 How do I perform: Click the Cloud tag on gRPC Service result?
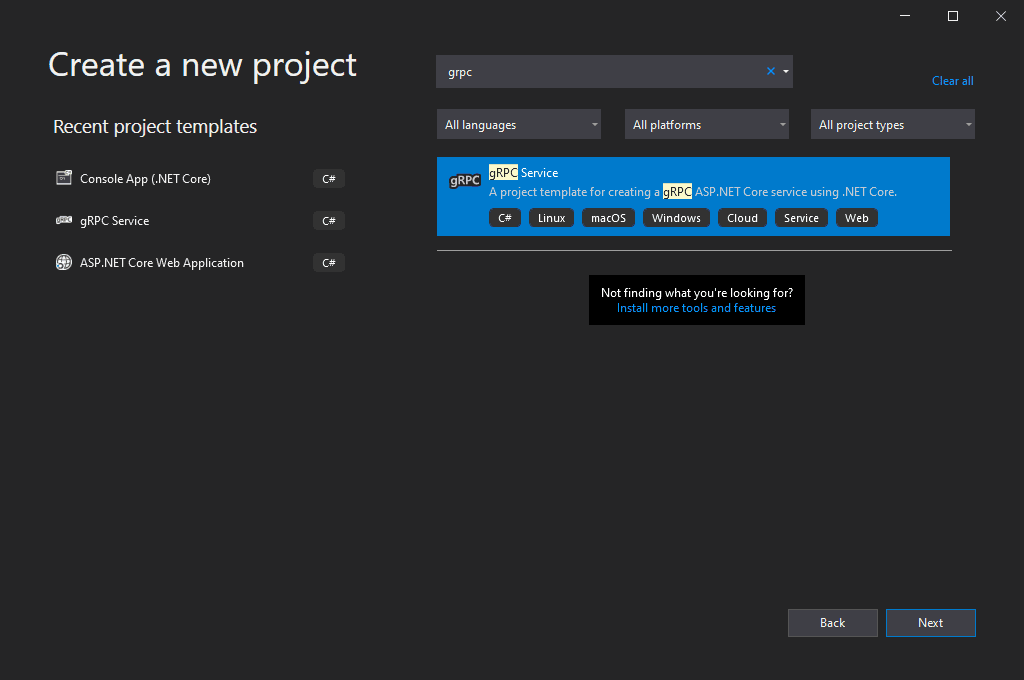(x=742, y=217)
